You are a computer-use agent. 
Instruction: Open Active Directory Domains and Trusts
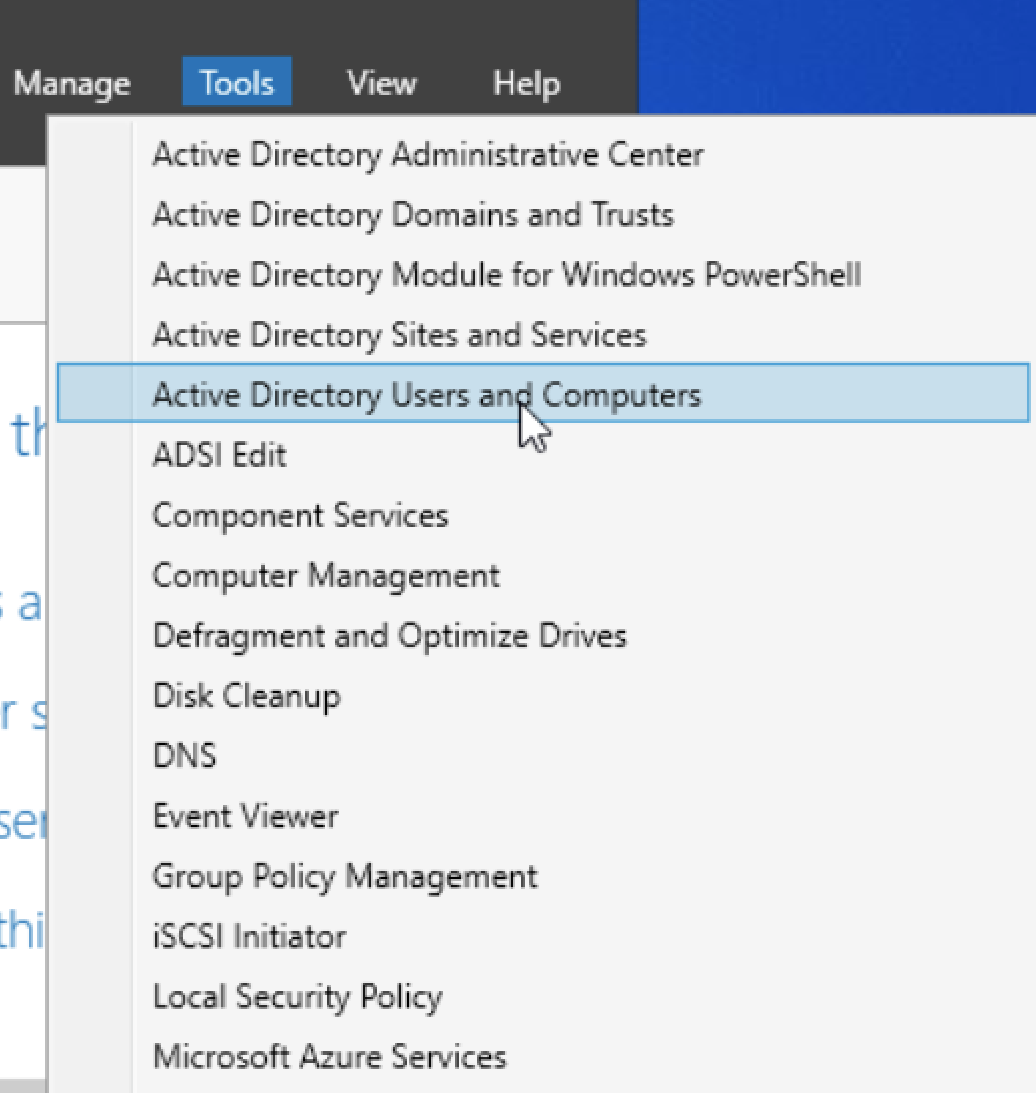coord(542,214)
